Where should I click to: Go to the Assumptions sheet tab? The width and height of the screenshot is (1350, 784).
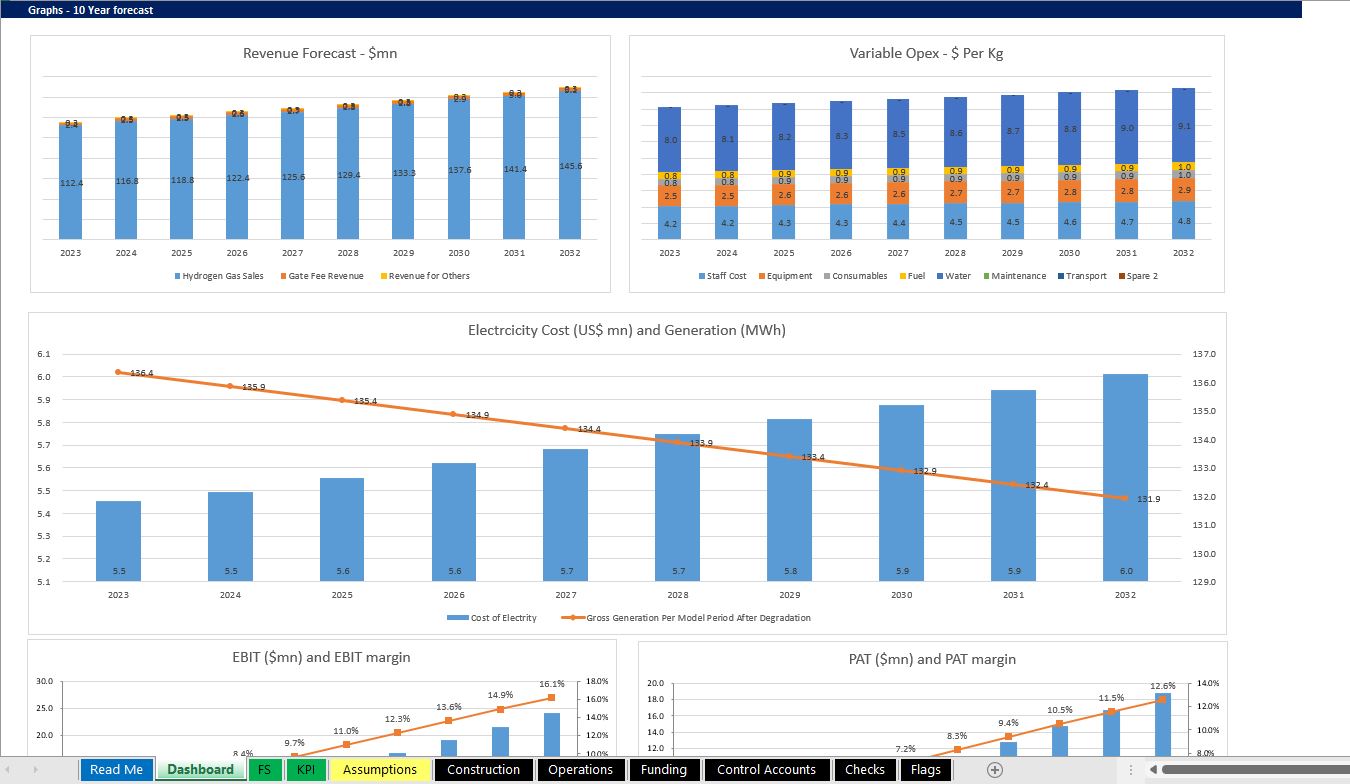(380, 769)
